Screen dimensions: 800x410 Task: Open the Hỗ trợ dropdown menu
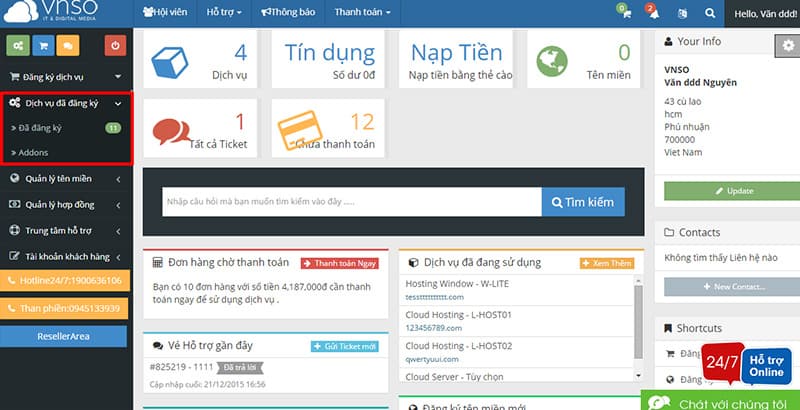point(224,12)
